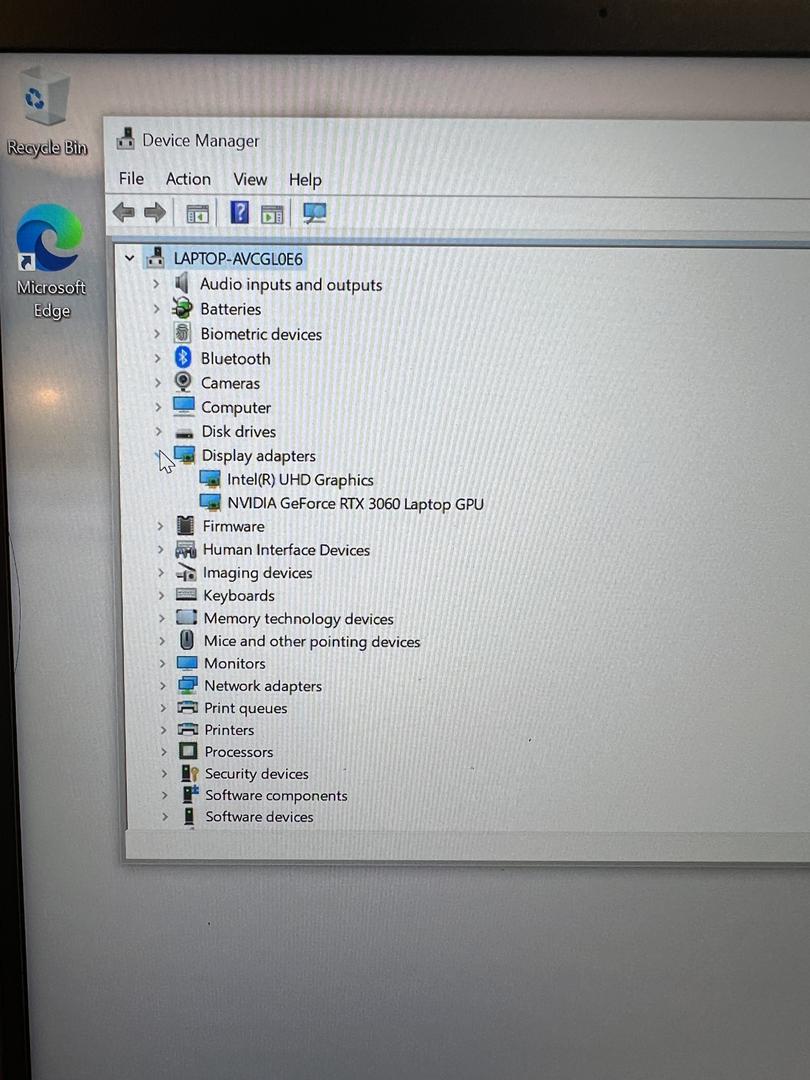Screen dimensions: 810x1080
Task: Click the fingerprint Biometric devices icon
Action: click(x=183, y=333)
